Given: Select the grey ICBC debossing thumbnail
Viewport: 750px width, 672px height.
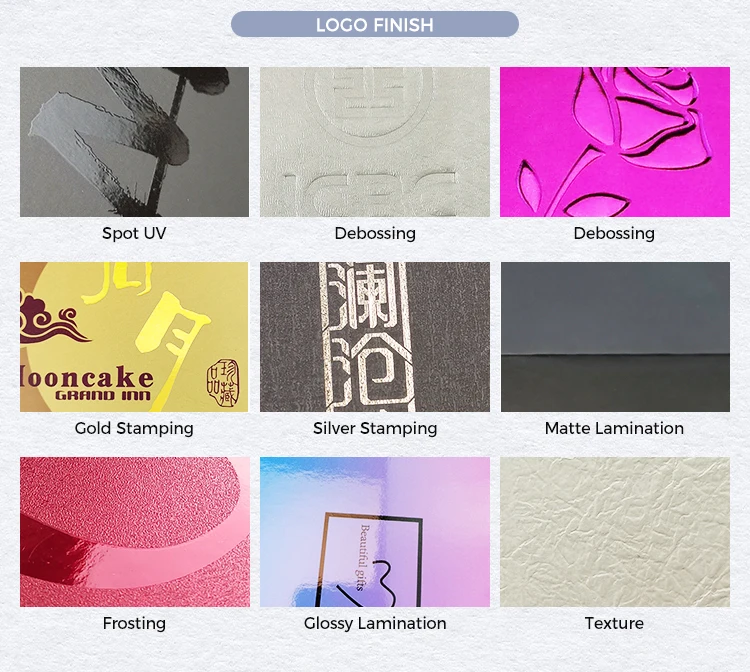Looking at the screenshot, I should pos(375,142).
